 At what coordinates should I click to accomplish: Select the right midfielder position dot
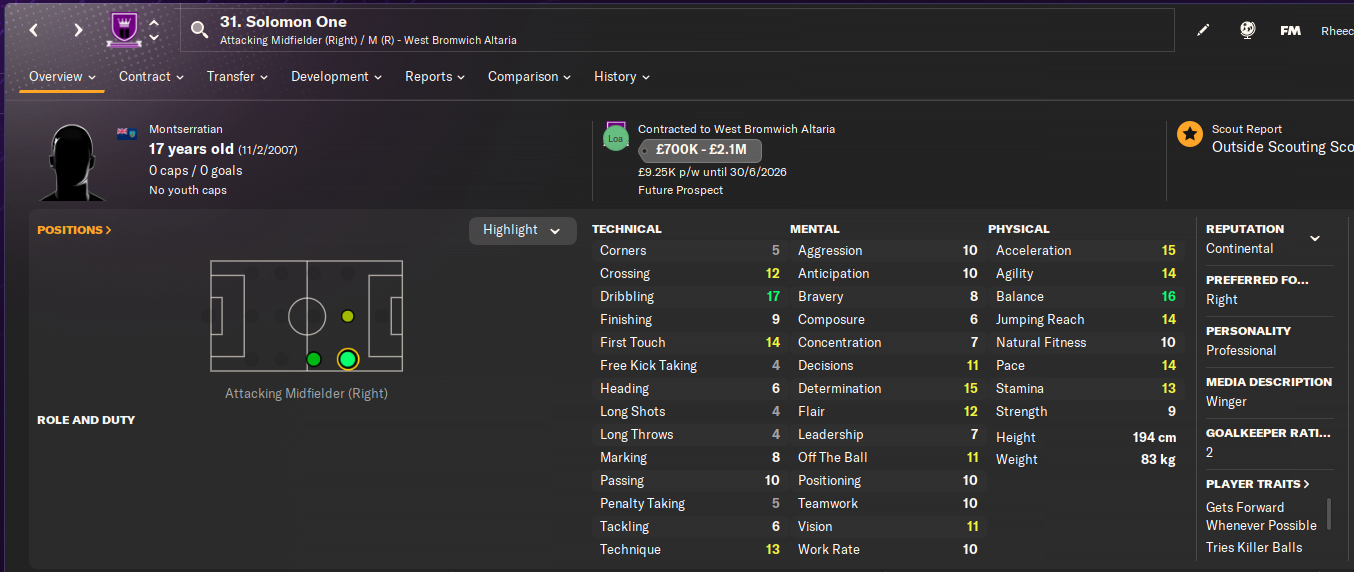tap(314, 359)
